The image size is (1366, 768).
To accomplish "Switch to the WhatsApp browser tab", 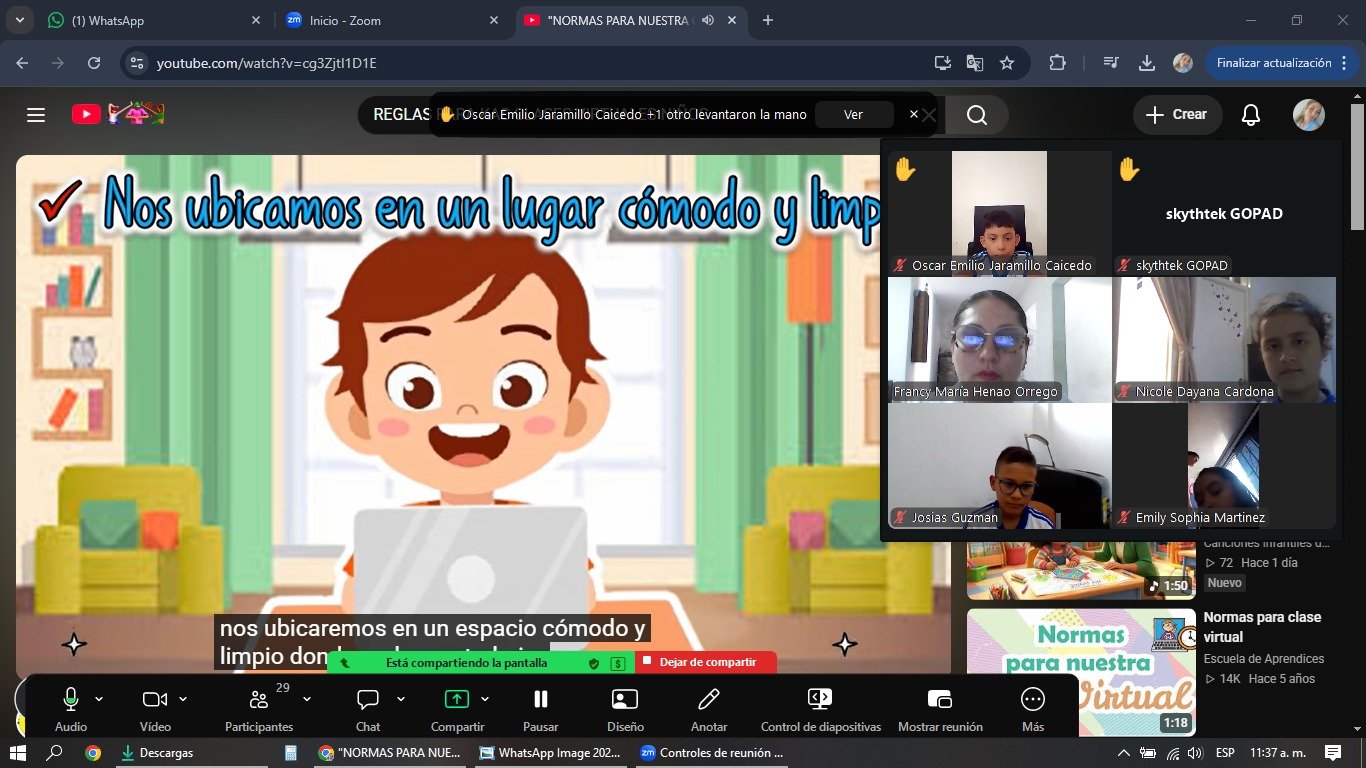I will [155, 20].
